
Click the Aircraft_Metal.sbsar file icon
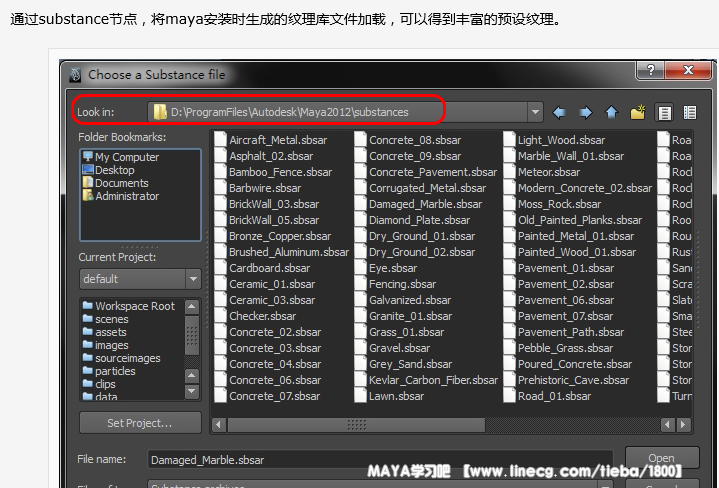pos(221,140)
